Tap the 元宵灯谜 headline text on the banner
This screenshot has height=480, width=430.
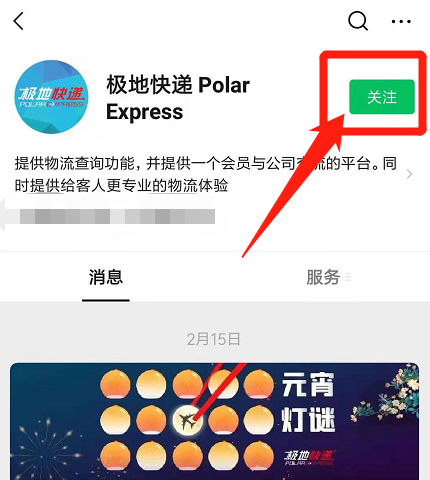click(308, 402)
